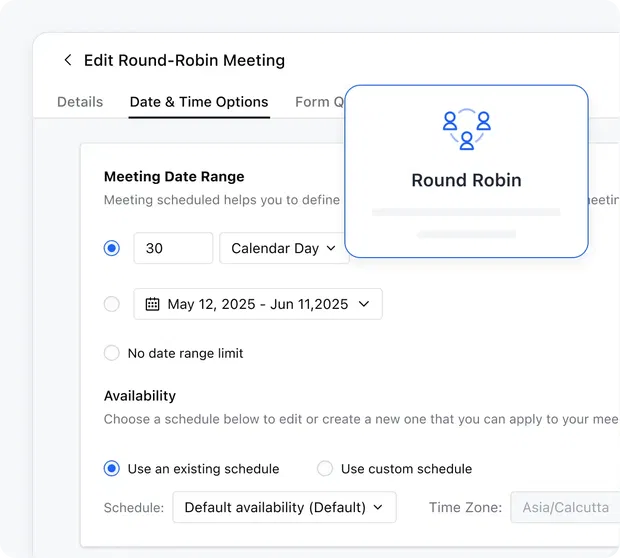Click the Round Robin card
620x558 pixels.
tap(467, 171)
